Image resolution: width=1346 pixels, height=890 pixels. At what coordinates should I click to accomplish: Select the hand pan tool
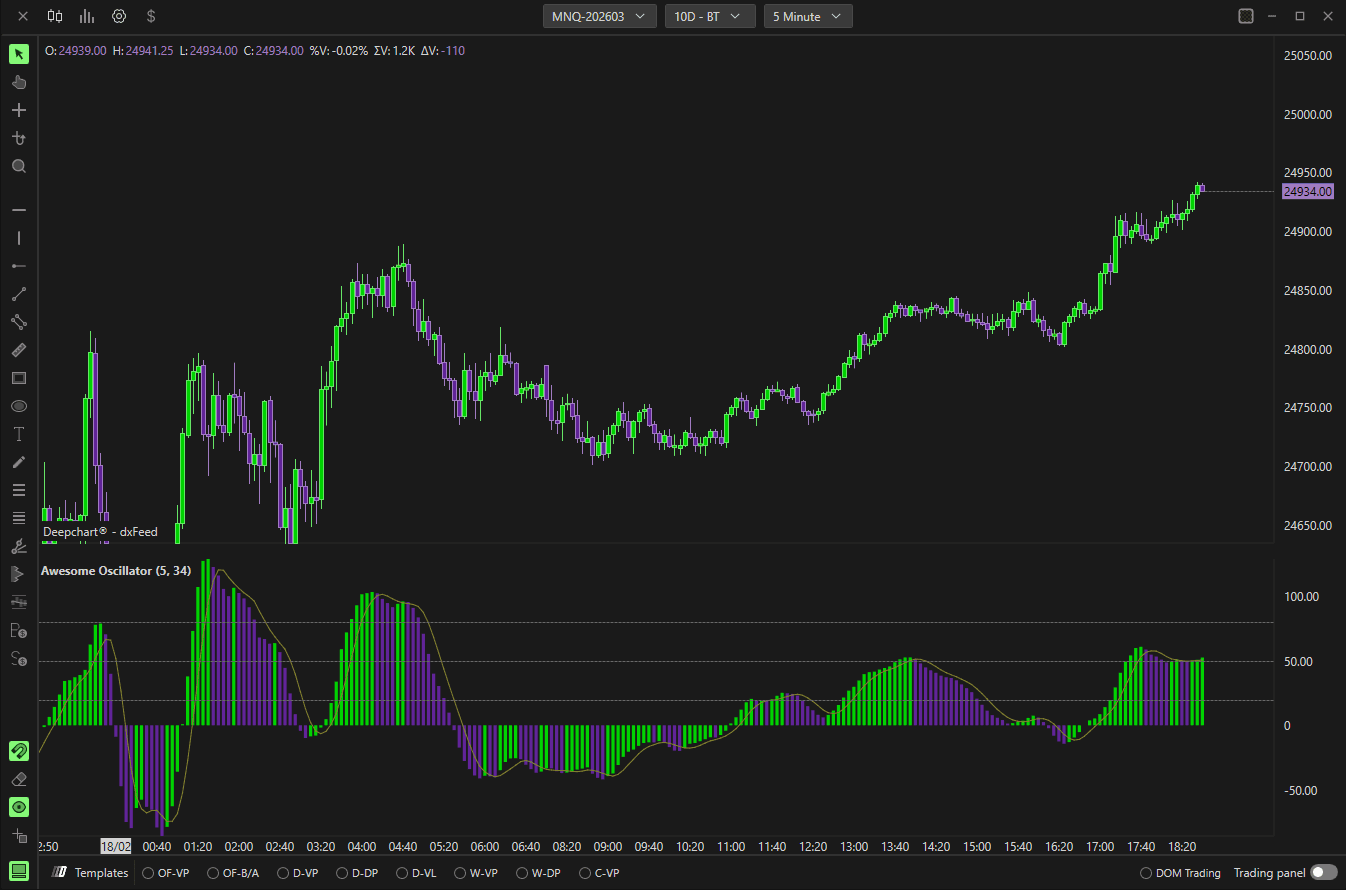click(x=19, y=82)
